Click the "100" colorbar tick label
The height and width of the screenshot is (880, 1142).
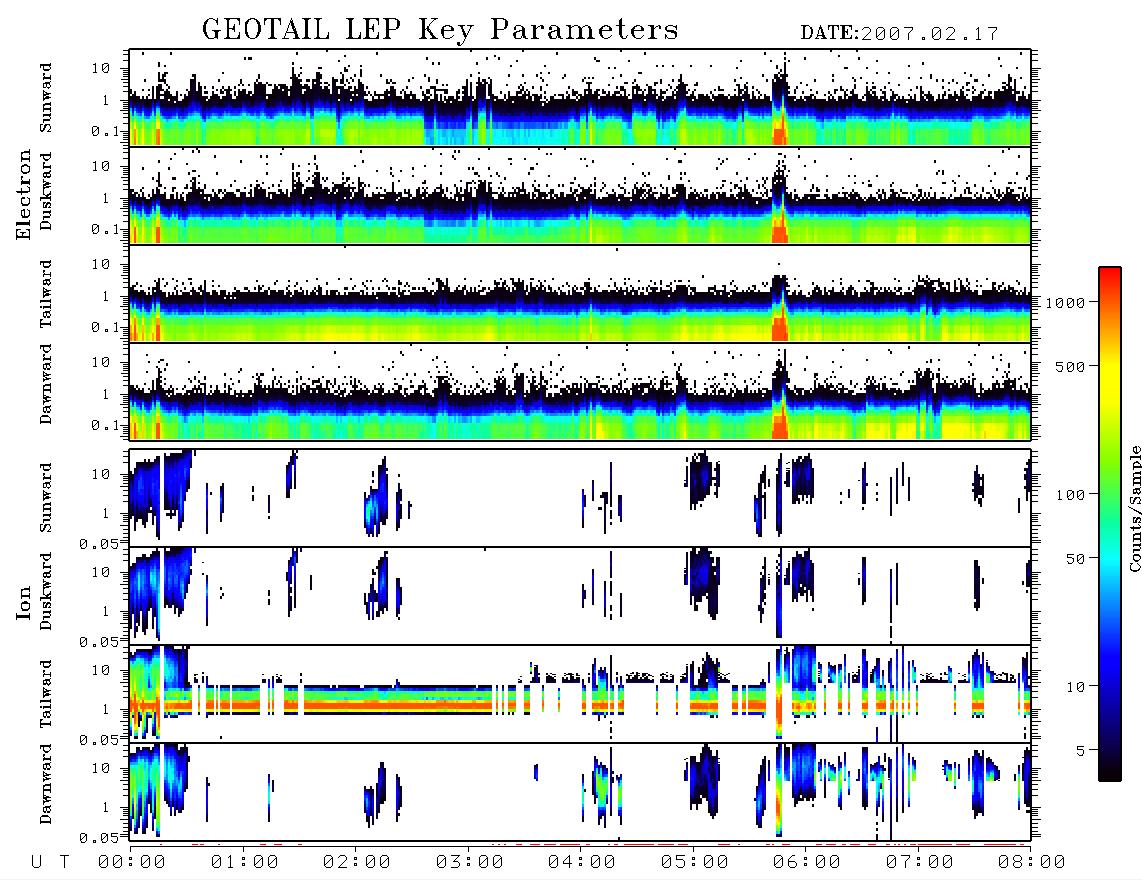(1071, 495)
